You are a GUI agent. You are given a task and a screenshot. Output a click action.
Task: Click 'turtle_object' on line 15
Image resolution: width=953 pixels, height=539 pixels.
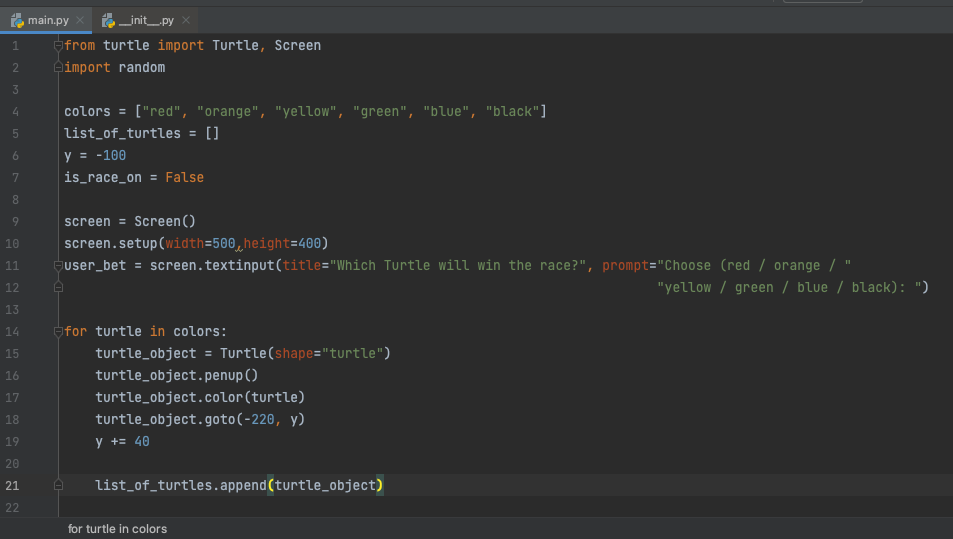(x=146, y=353)
